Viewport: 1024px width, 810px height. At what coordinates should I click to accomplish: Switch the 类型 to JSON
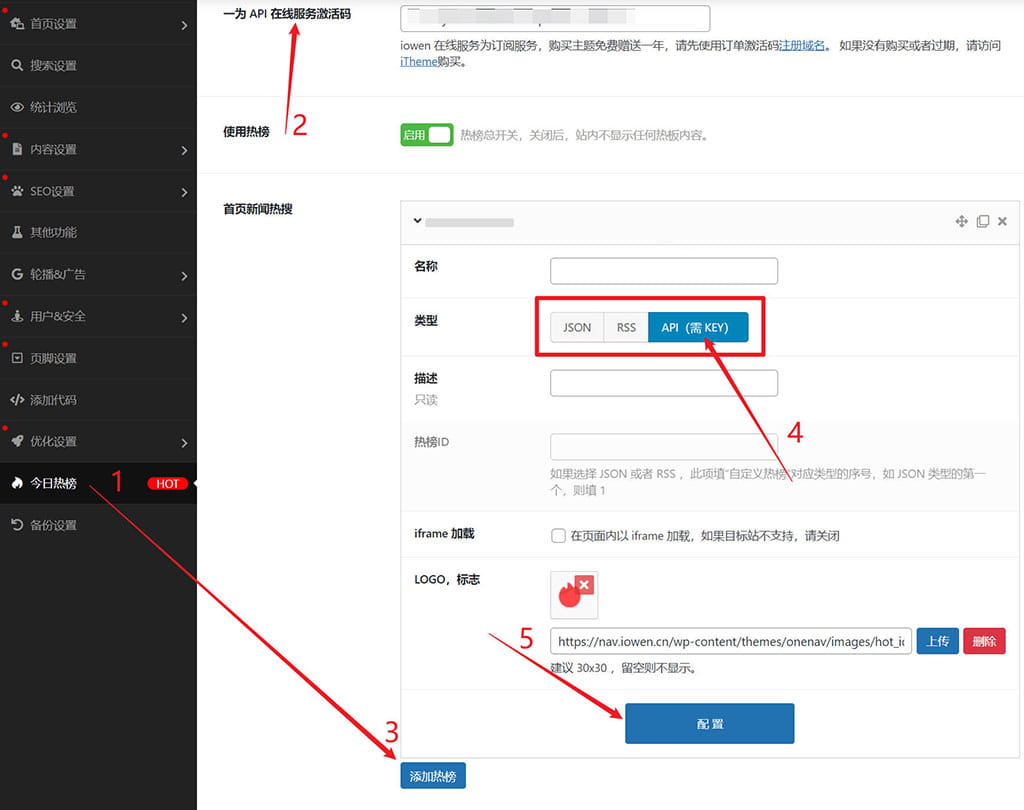(x=577, y=327)
